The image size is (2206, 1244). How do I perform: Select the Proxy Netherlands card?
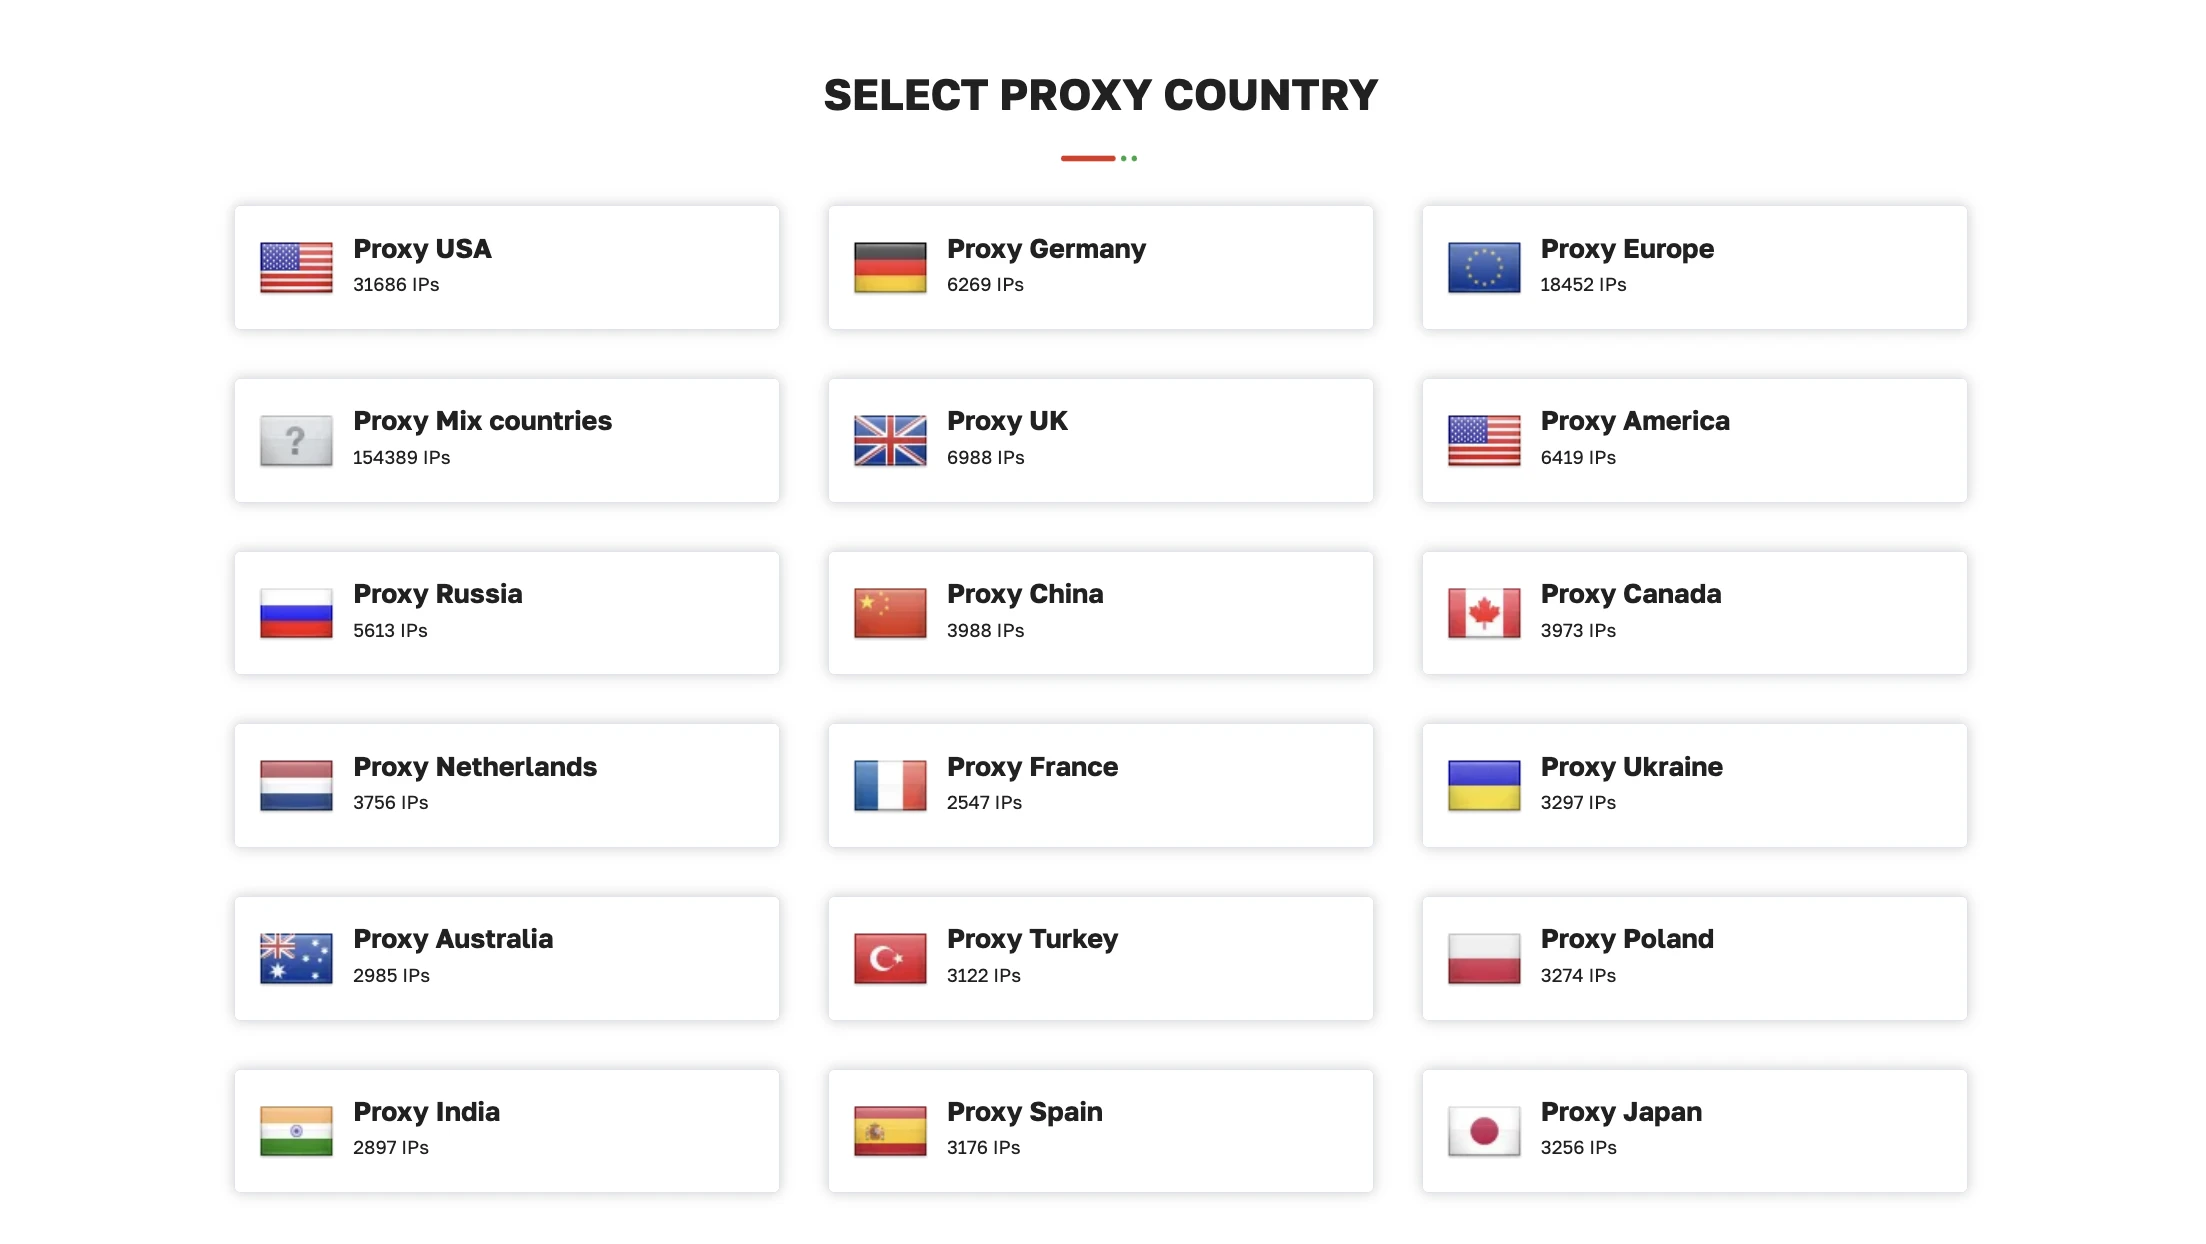506,786
